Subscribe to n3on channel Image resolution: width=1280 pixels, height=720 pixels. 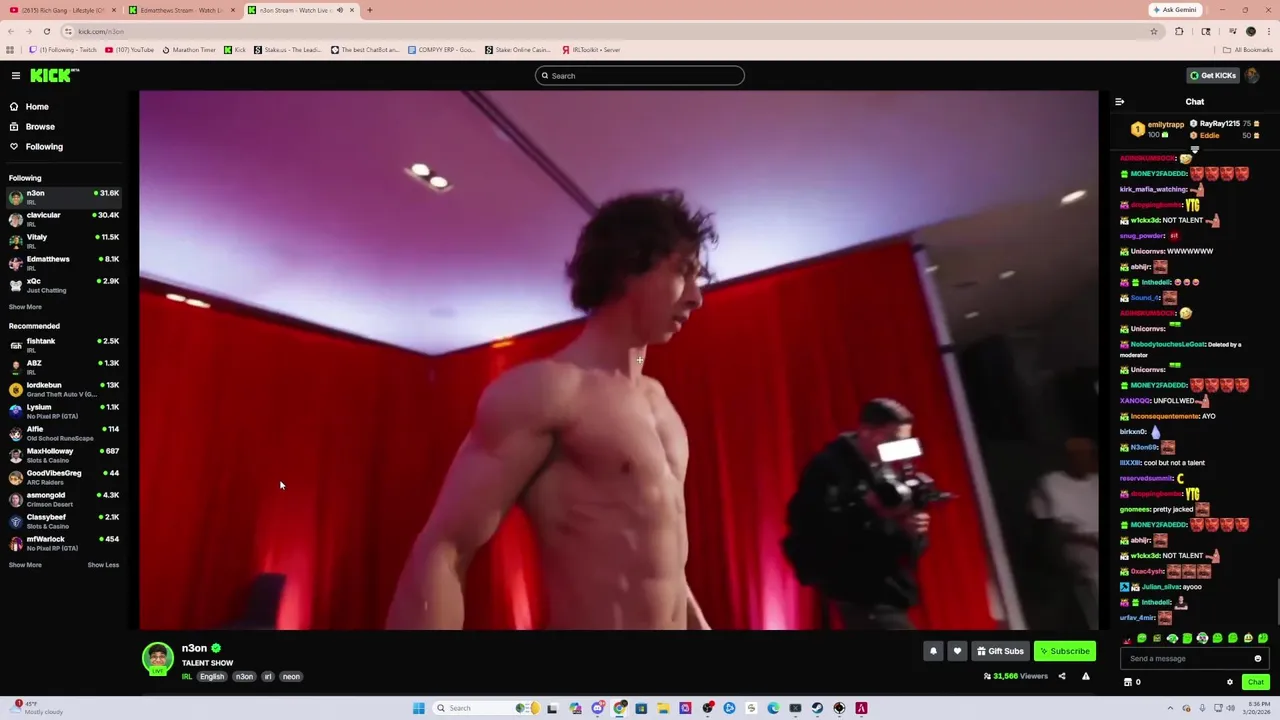(x=1065, y=651)
